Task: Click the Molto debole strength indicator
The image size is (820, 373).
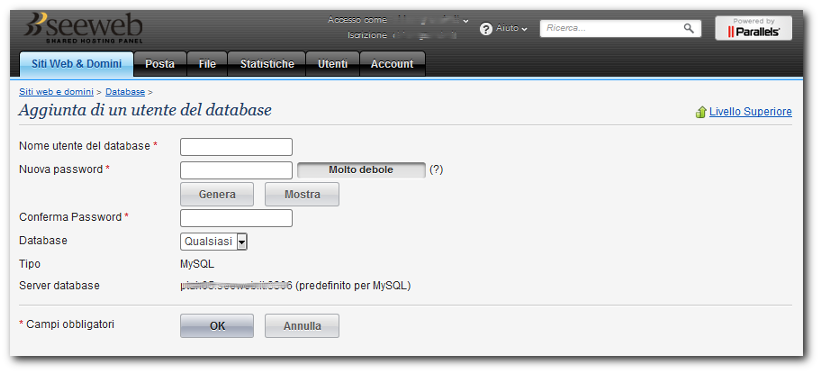Action: 361,170
